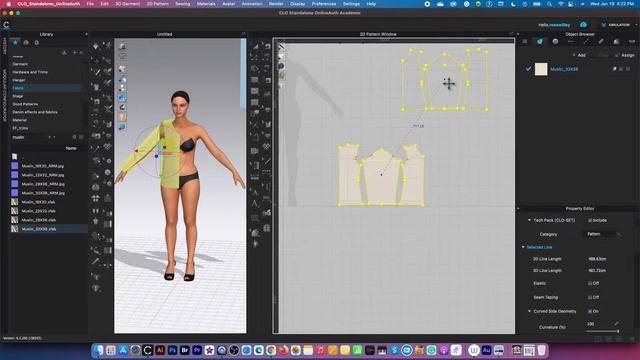Open the Sewing menu

pos(182,4)
